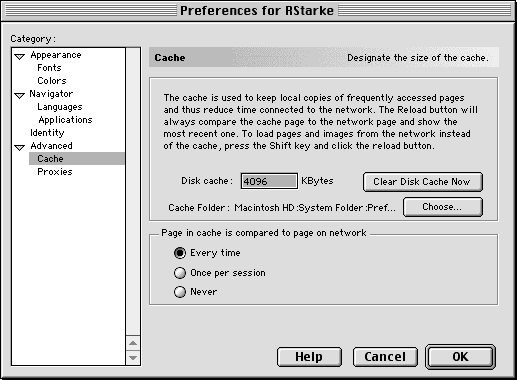The image size is (517, 380).
Task: Select Appearance in the category list
Action: coord(56,55)
